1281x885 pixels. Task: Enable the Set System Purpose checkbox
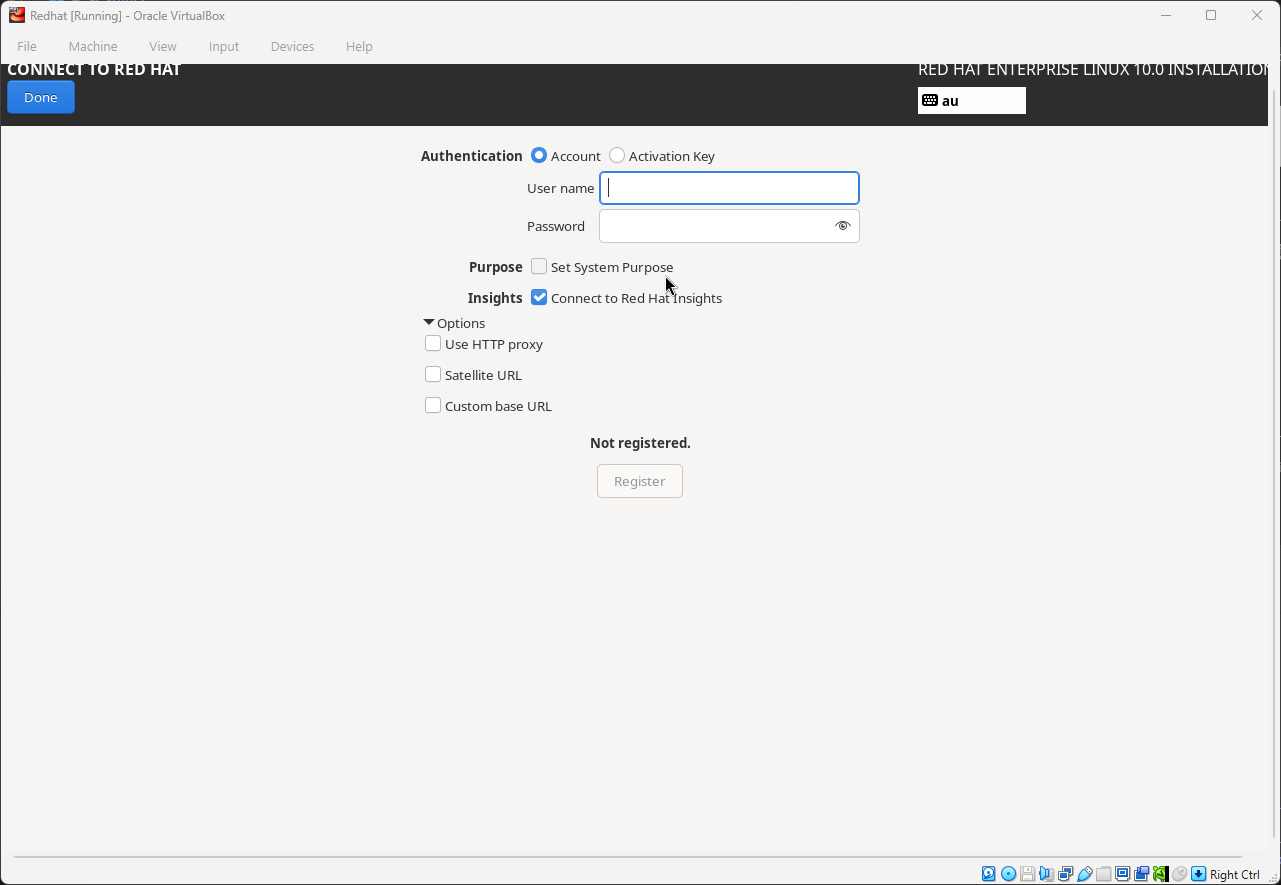539,266
